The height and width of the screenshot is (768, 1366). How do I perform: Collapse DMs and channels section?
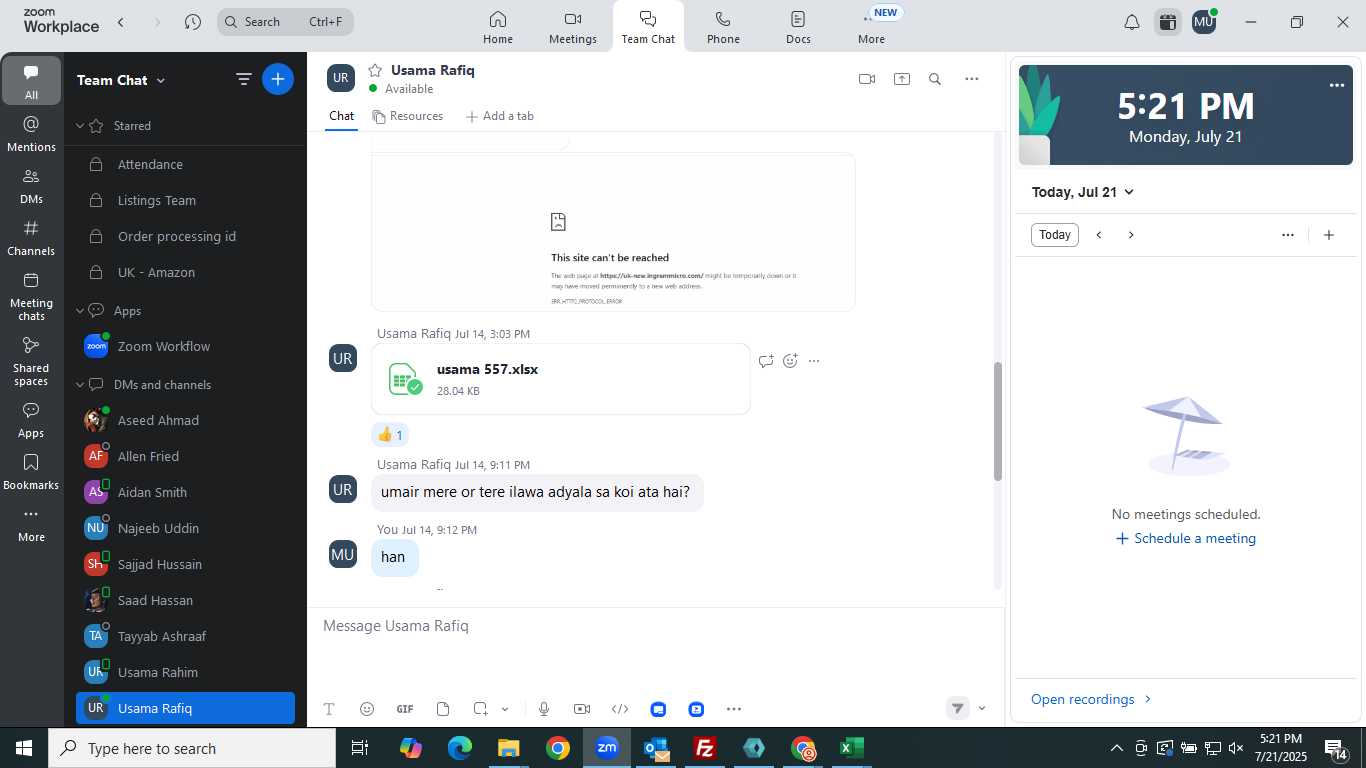(x=80, y=385)
